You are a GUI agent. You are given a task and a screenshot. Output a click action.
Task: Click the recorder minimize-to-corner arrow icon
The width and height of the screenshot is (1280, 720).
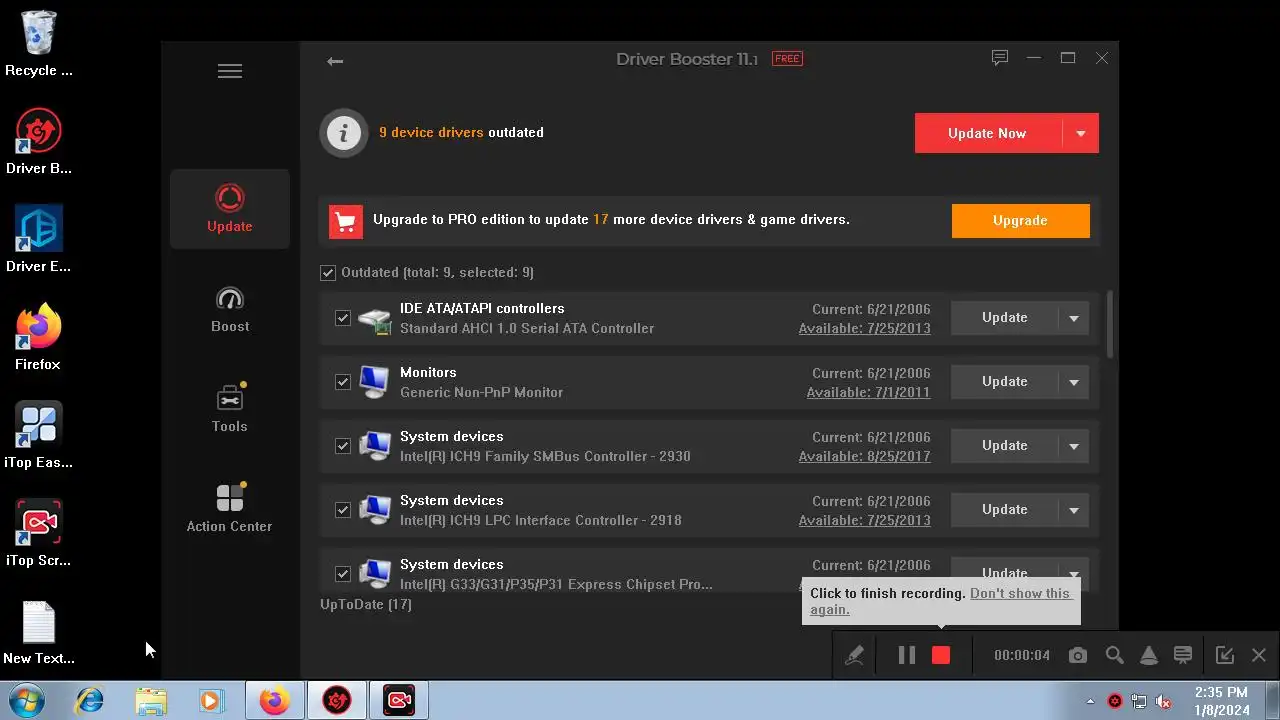coord(1224,655)
